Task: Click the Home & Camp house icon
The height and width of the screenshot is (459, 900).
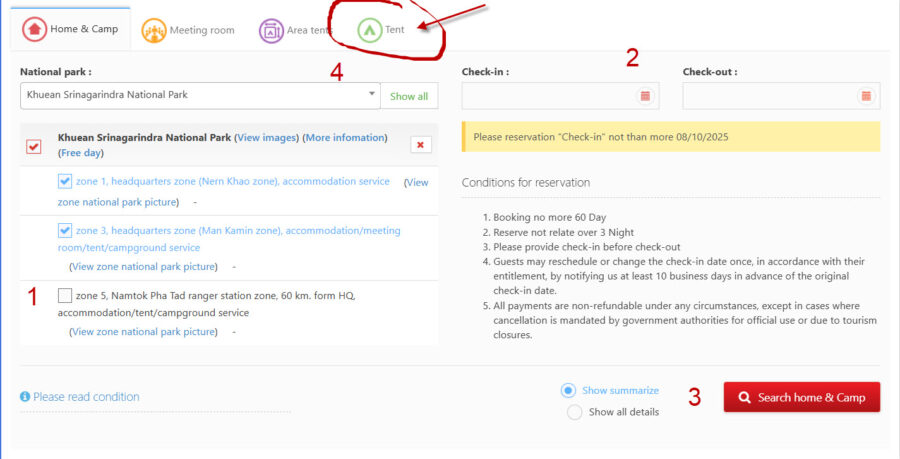Action: pos(34,29)
